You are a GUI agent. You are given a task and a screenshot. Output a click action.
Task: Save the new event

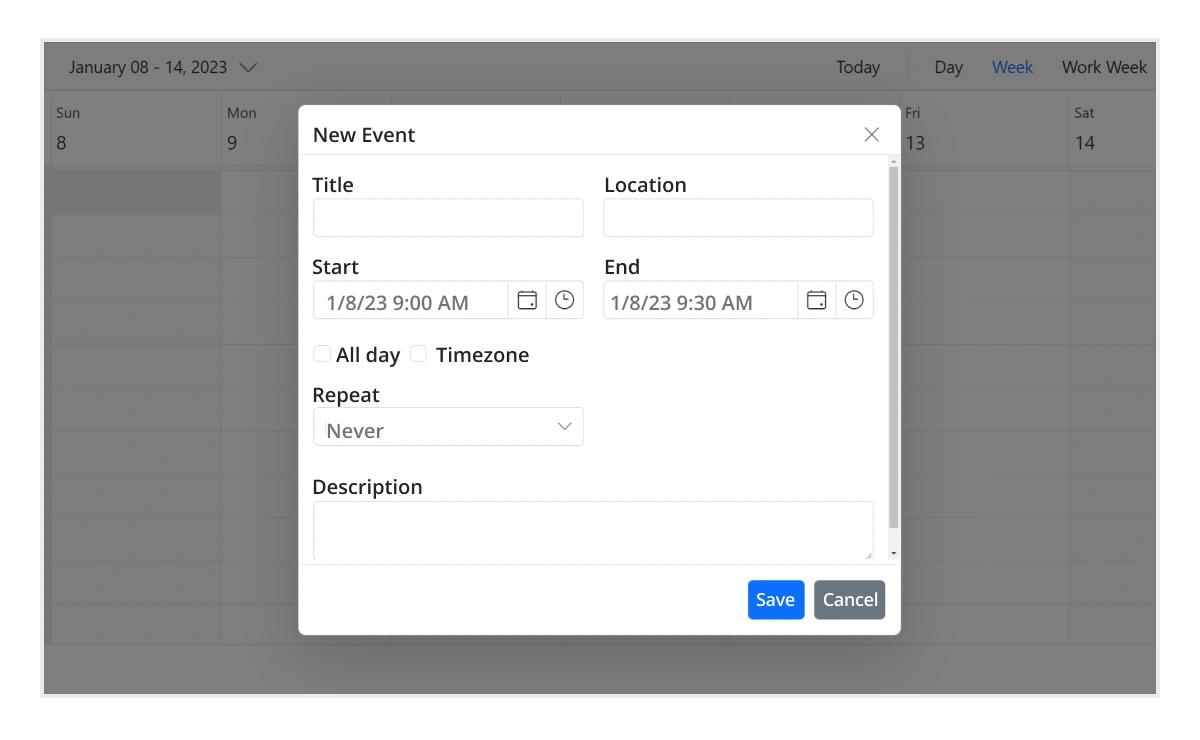[x=776, y=599]
